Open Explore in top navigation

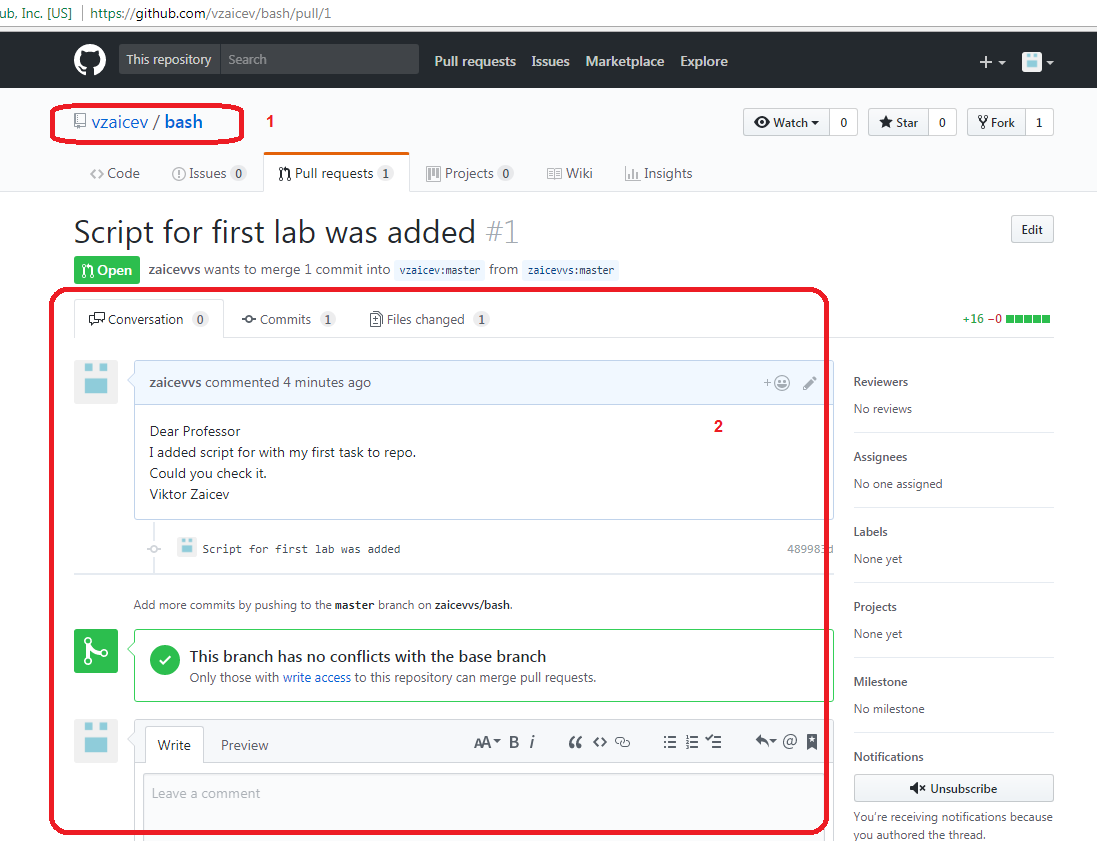704,62
